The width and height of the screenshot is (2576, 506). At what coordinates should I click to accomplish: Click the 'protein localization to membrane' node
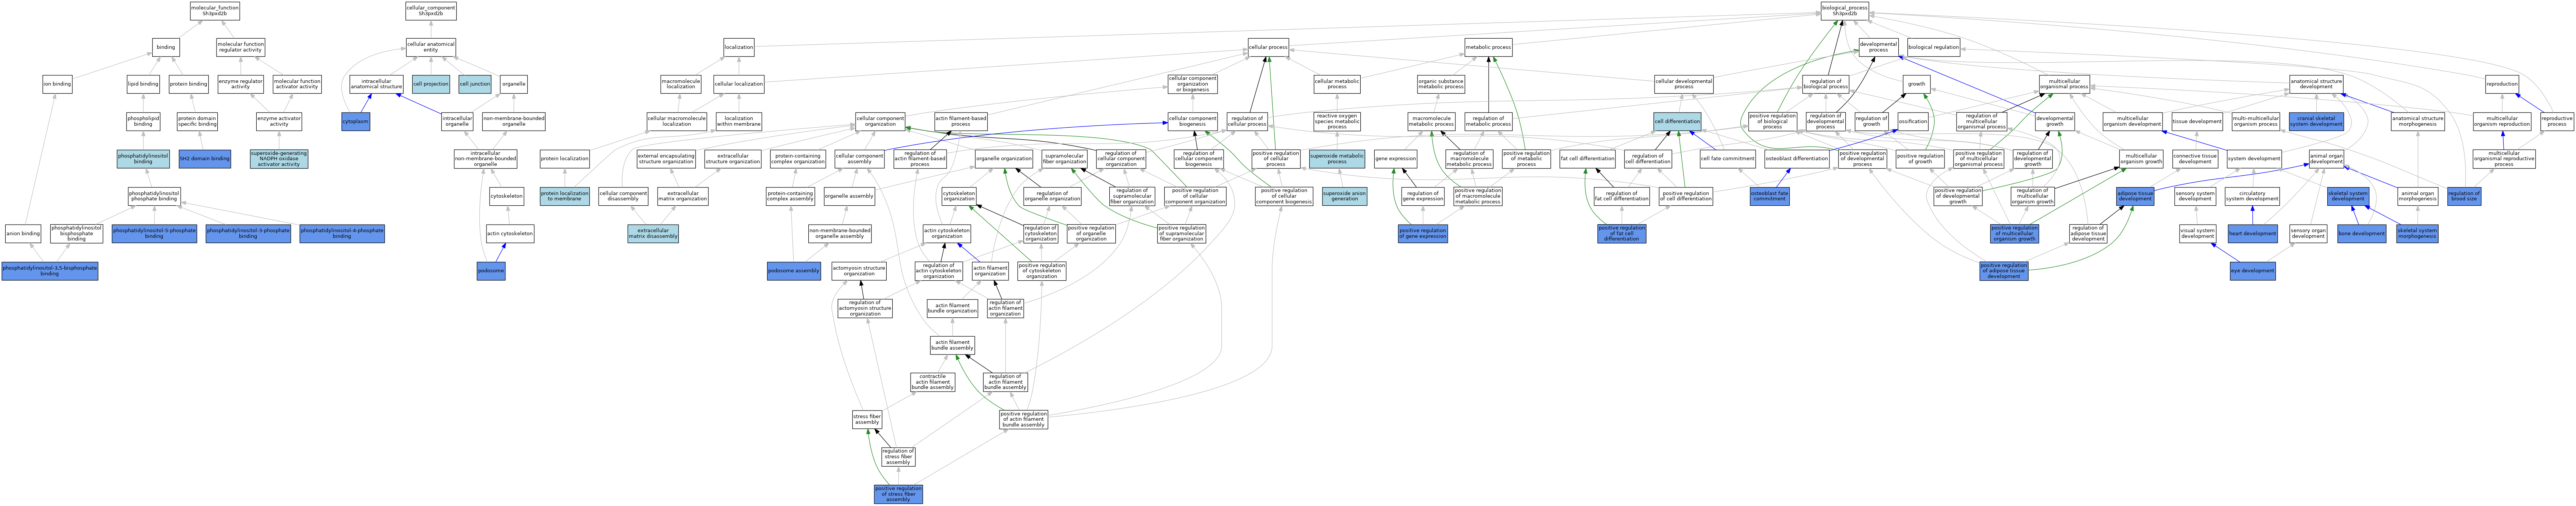(x=565, y=196)
